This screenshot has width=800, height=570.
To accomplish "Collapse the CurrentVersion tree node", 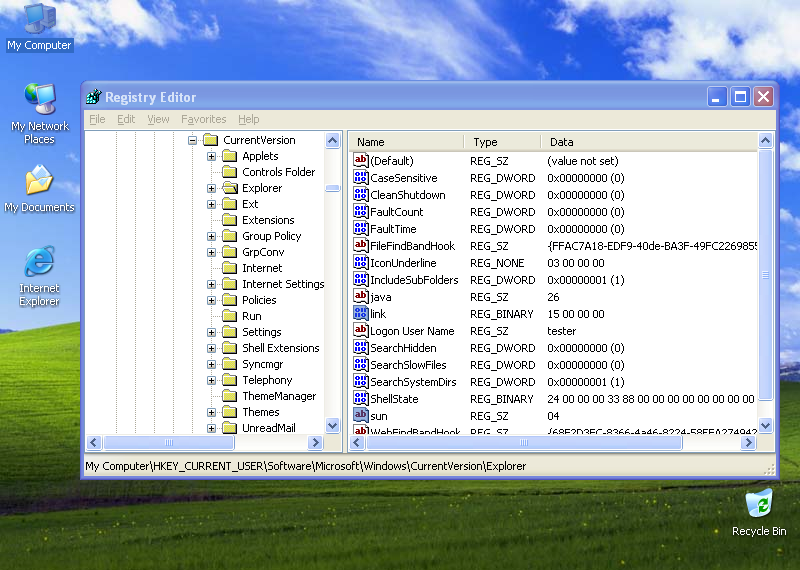I will 192,140.
